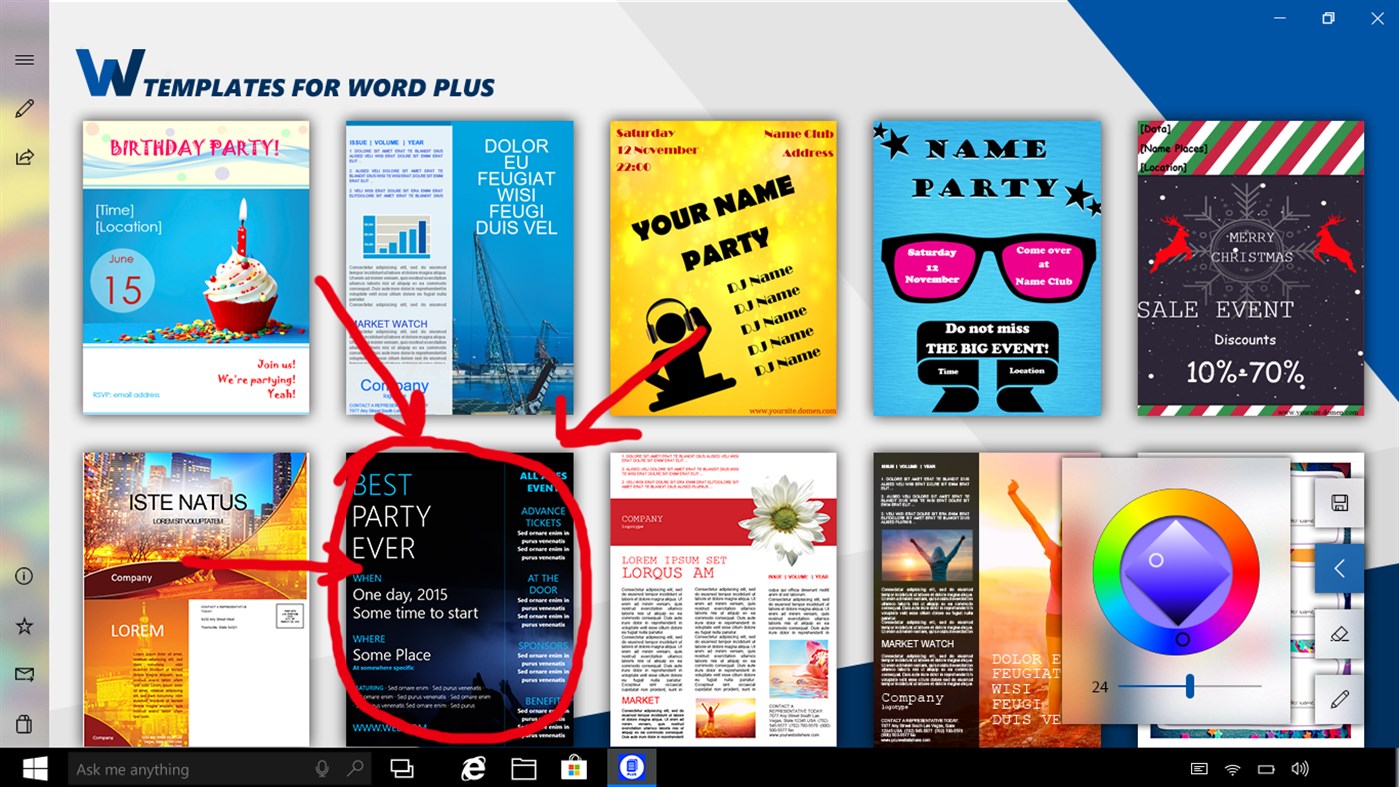Toggle the hamburger menu open
Viewport: 1399px width, 787px height.
tap(24, 59)
